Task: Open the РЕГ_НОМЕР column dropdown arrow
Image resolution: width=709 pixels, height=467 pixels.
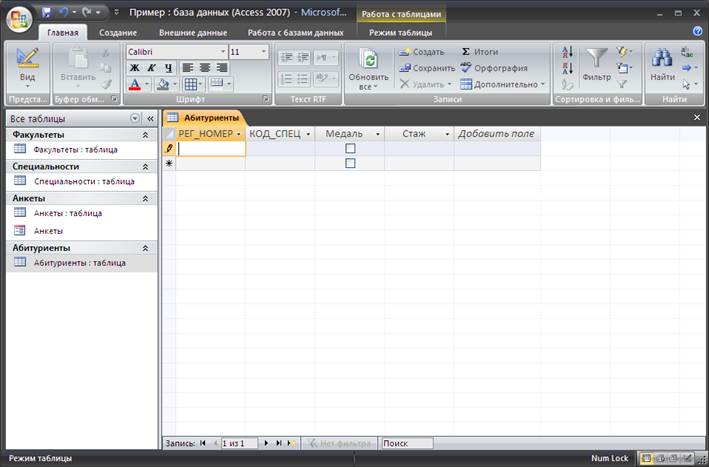Action: tap(239, 134)
